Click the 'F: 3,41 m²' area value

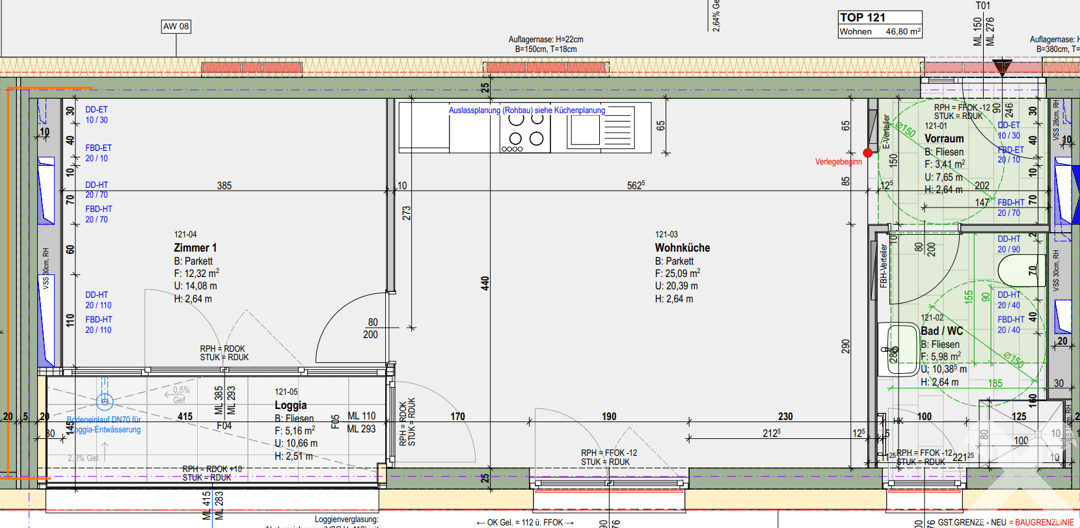click(x=944, y=164)
